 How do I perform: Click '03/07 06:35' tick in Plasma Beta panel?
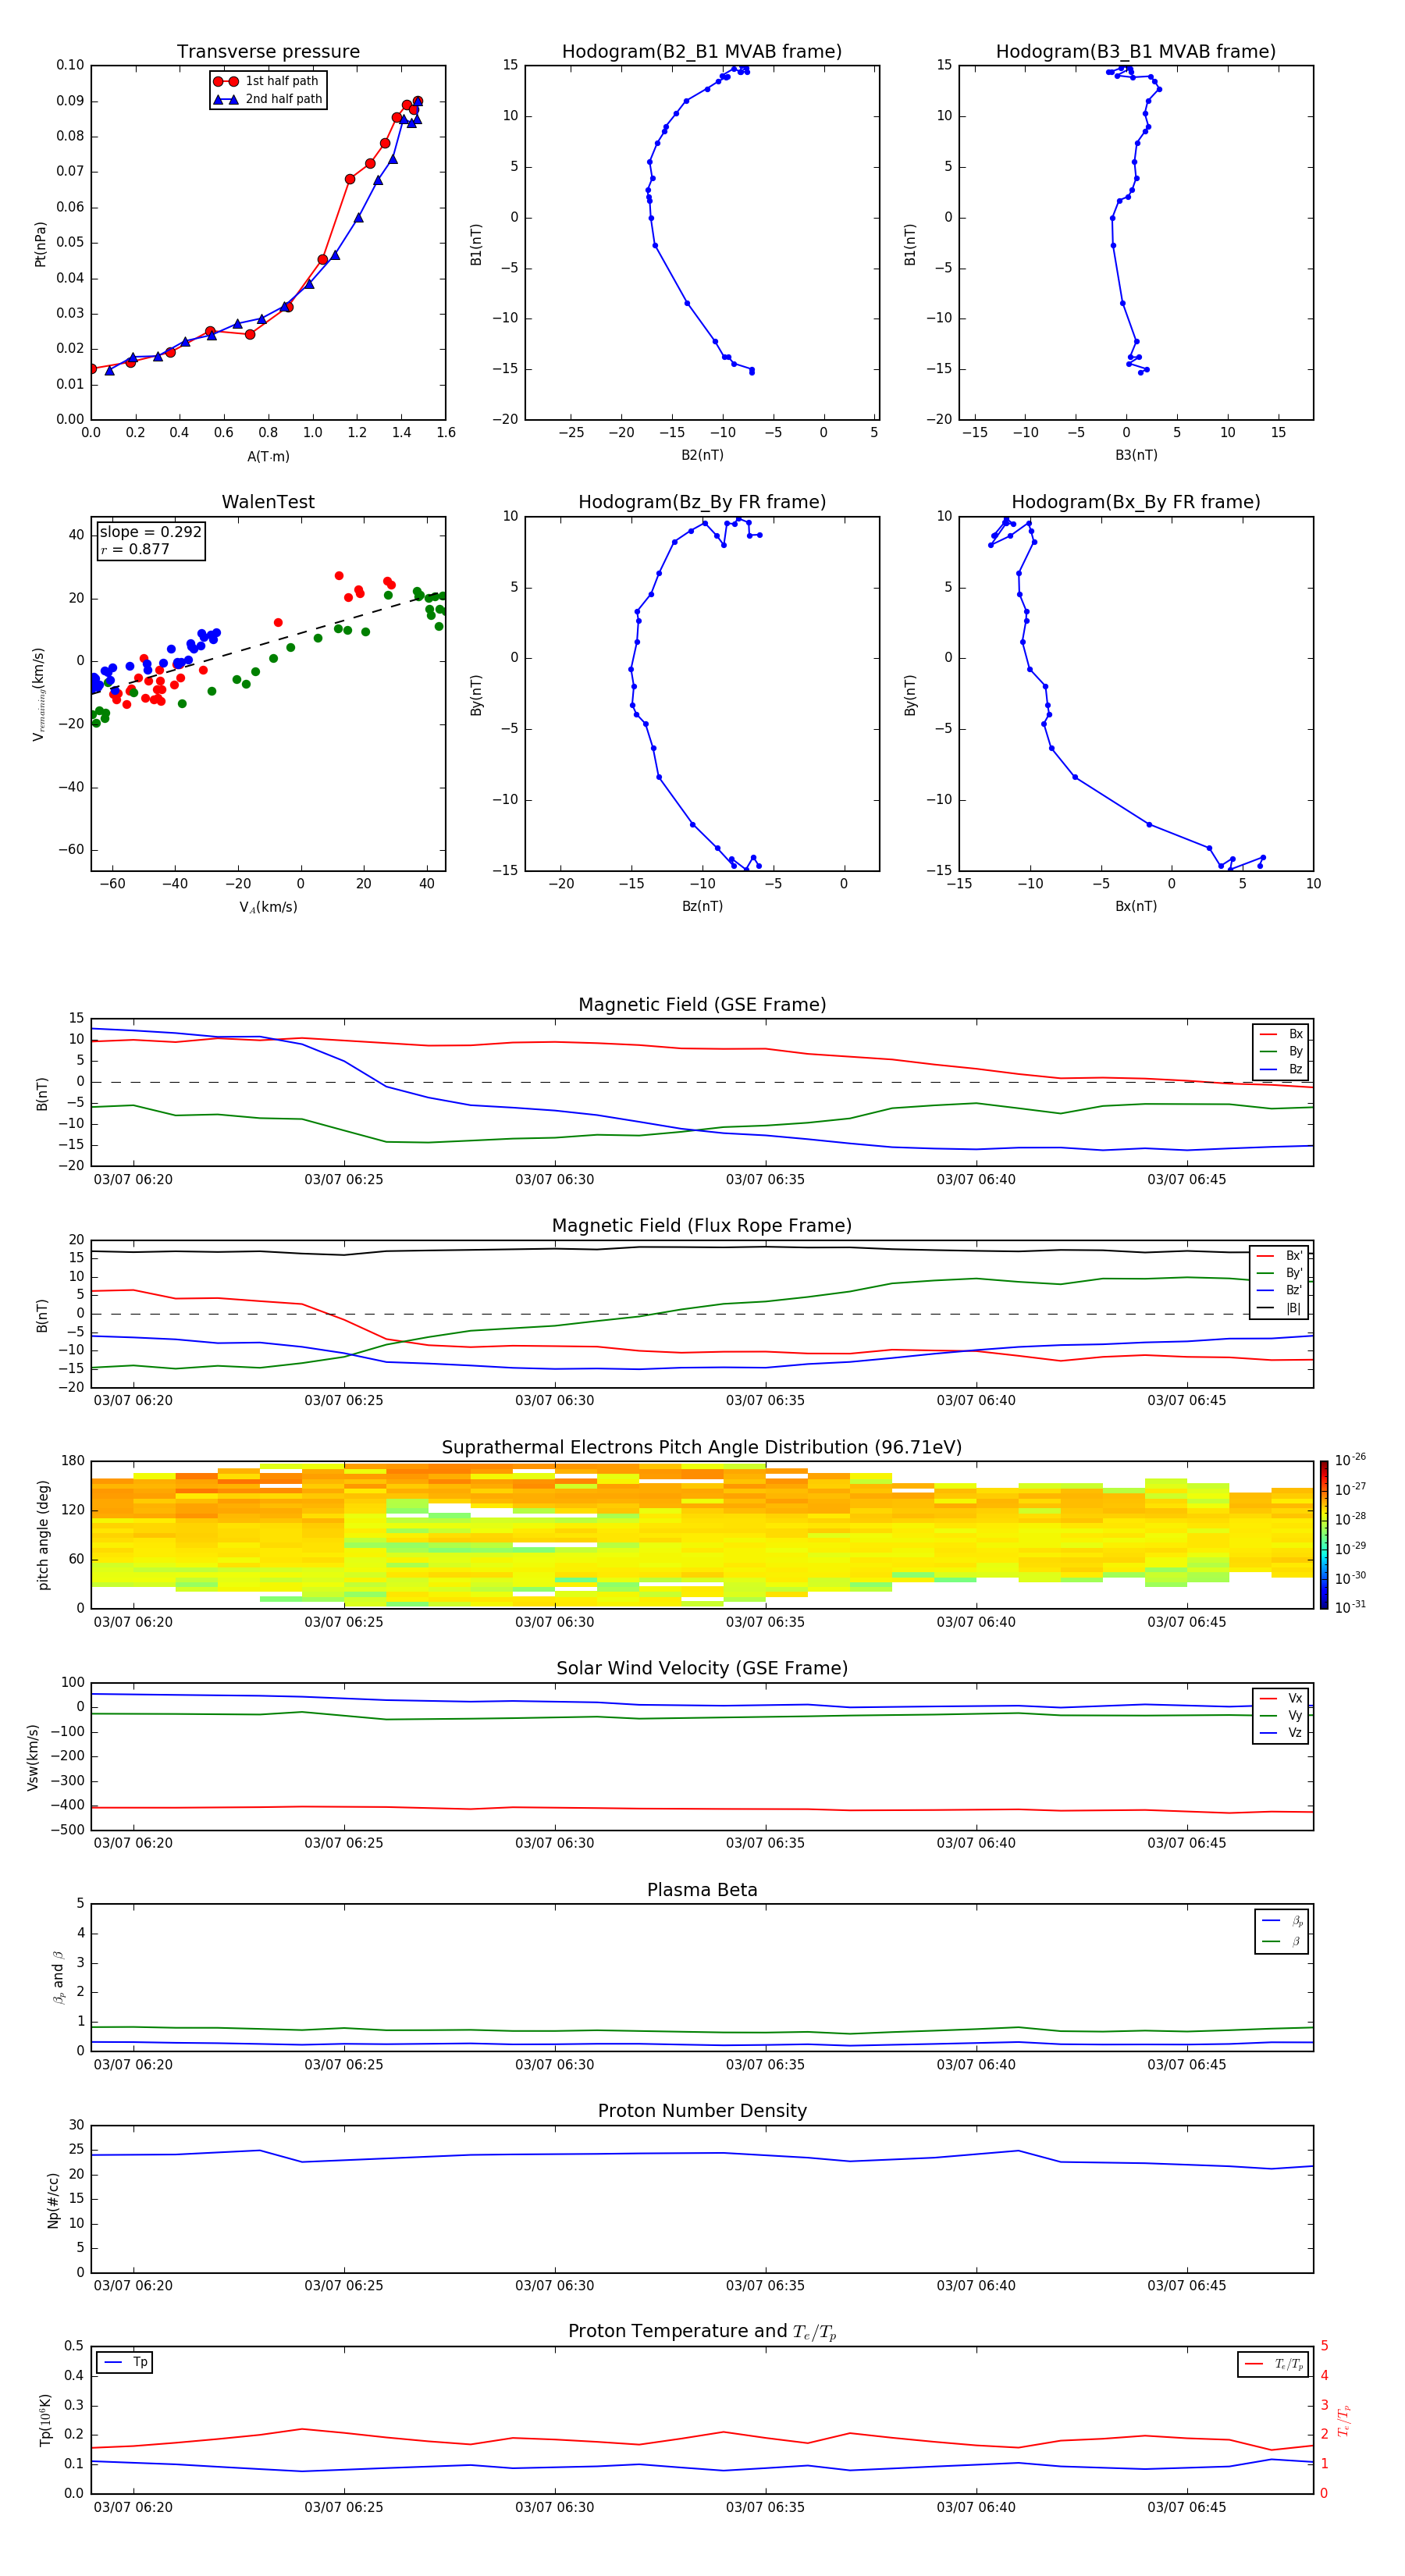tap(765, 2065)
